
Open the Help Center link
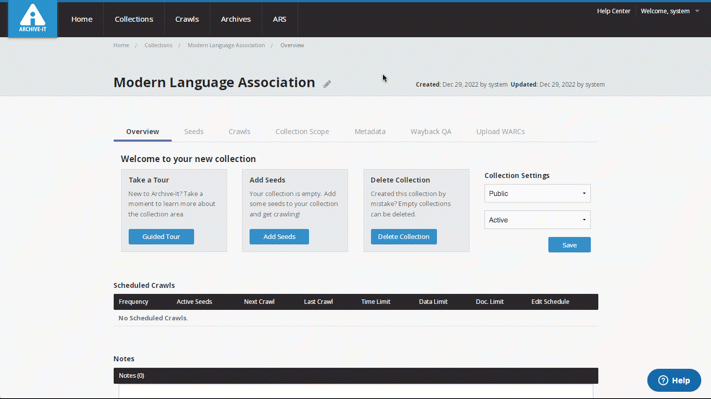(x=613, y=11)
